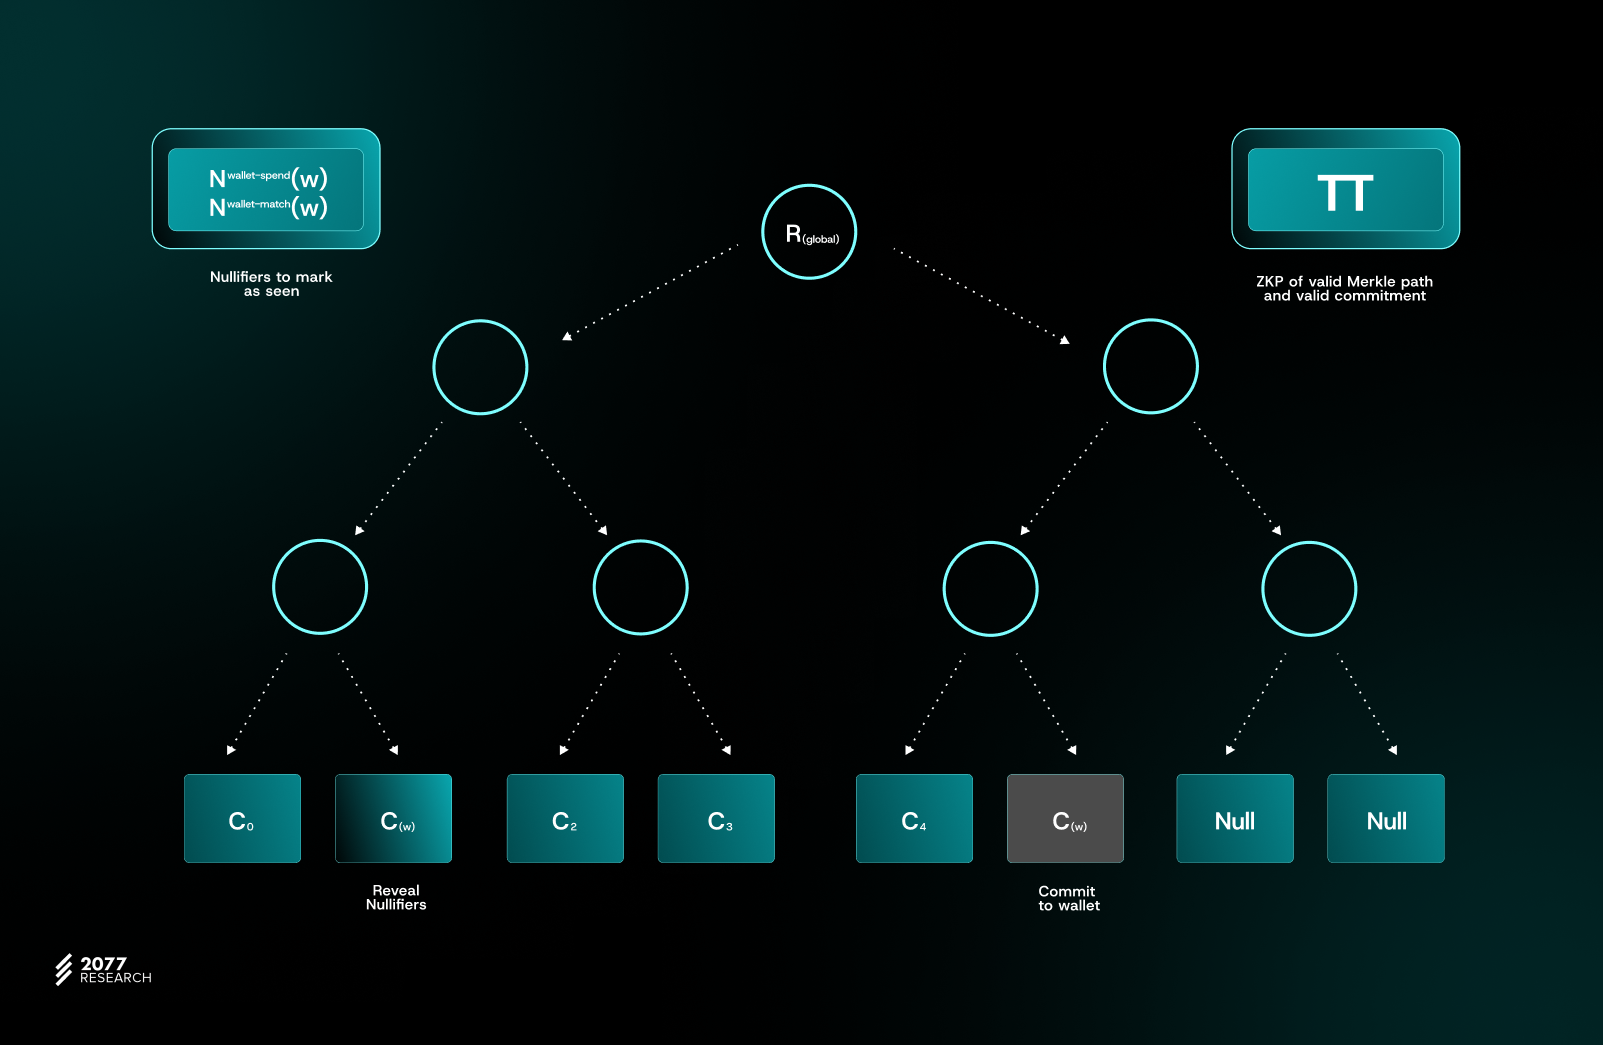Click the circle node above the two Null boxes
Viewport: 1603px width, 1045px height.
pos(1309,589)
